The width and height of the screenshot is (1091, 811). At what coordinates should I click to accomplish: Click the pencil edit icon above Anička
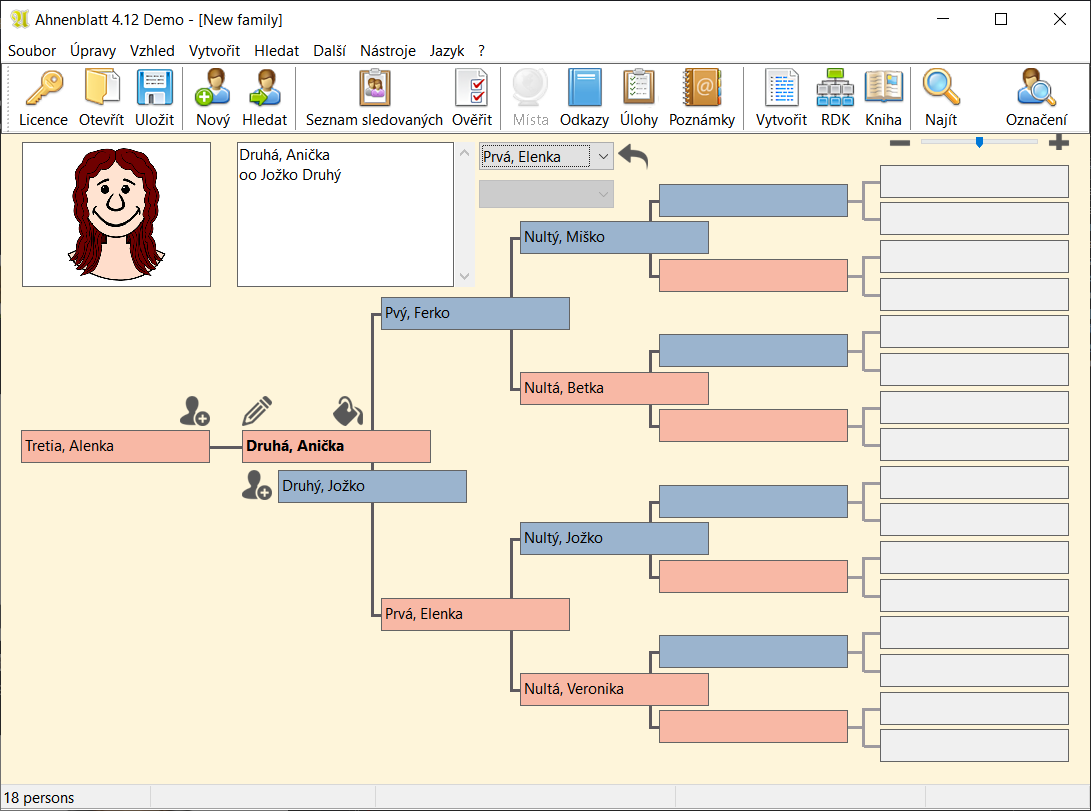pos(257,411)
